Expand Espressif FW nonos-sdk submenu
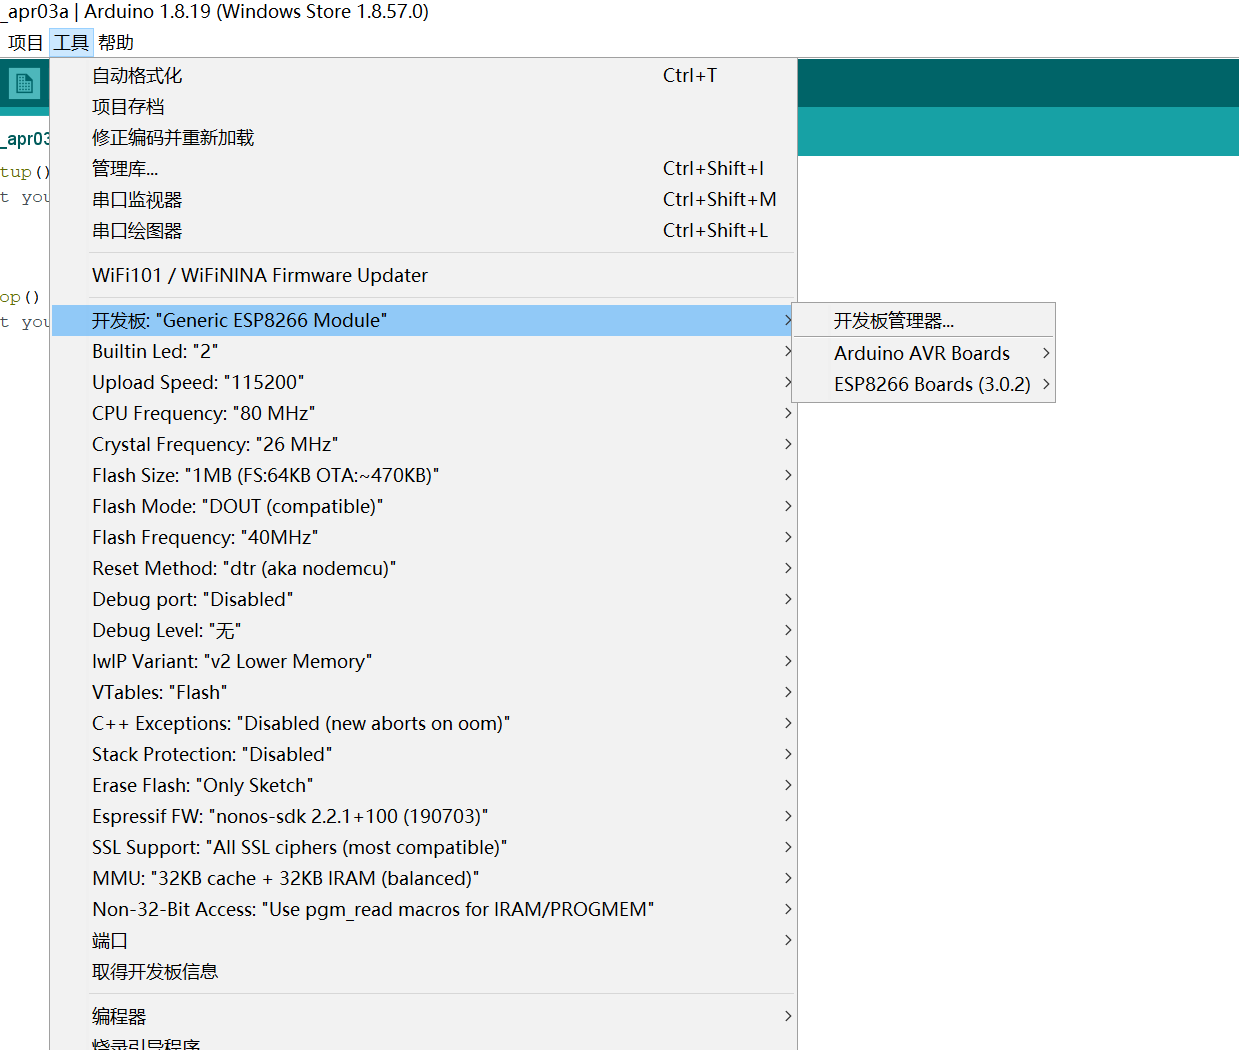This screenshot has height=1050, width=1239. pos(423,816)
